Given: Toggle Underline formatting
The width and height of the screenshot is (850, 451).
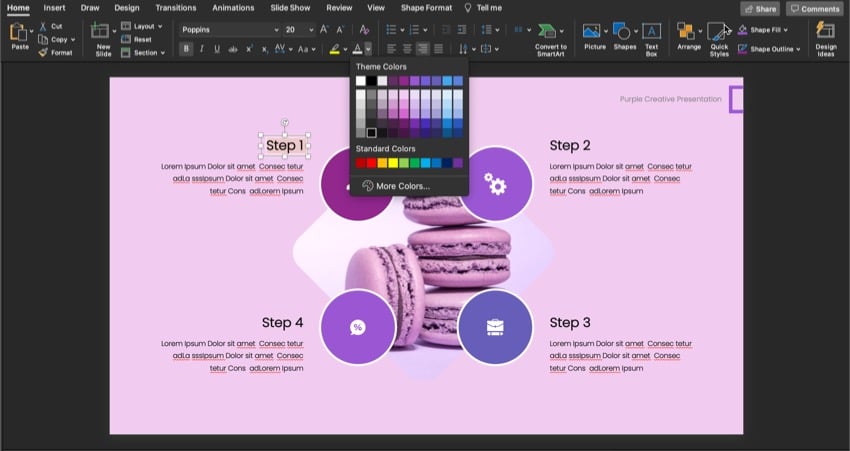Looking at the screenshot, I should pos(217,48).
